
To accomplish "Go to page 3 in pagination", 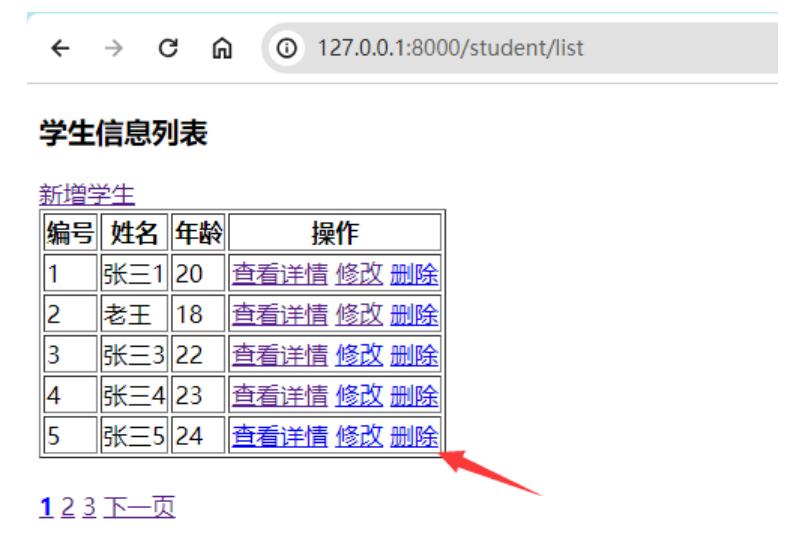I will click(x=89, y=508).
